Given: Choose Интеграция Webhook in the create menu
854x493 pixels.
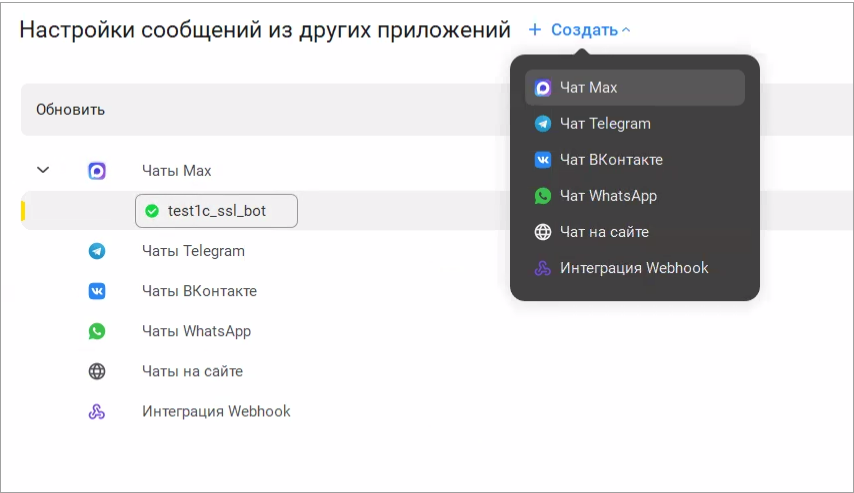Looking at the screenshot, I should [635, 268].
